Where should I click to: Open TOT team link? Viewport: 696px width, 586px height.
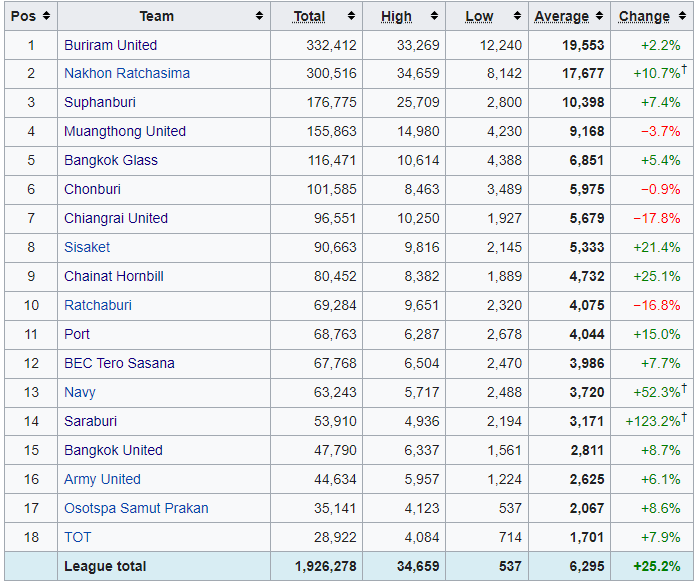[78, 537]
